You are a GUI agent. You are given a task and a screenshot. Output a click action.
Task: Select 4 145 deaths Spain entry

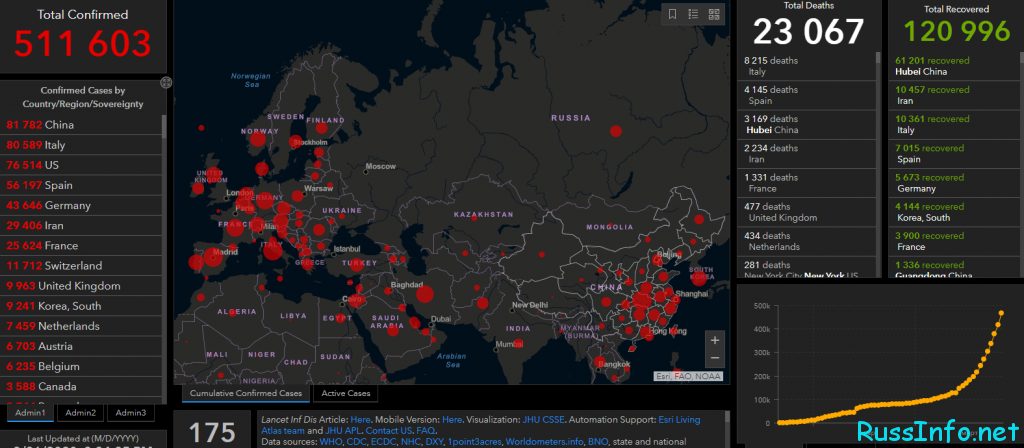(x=807, y=95)
